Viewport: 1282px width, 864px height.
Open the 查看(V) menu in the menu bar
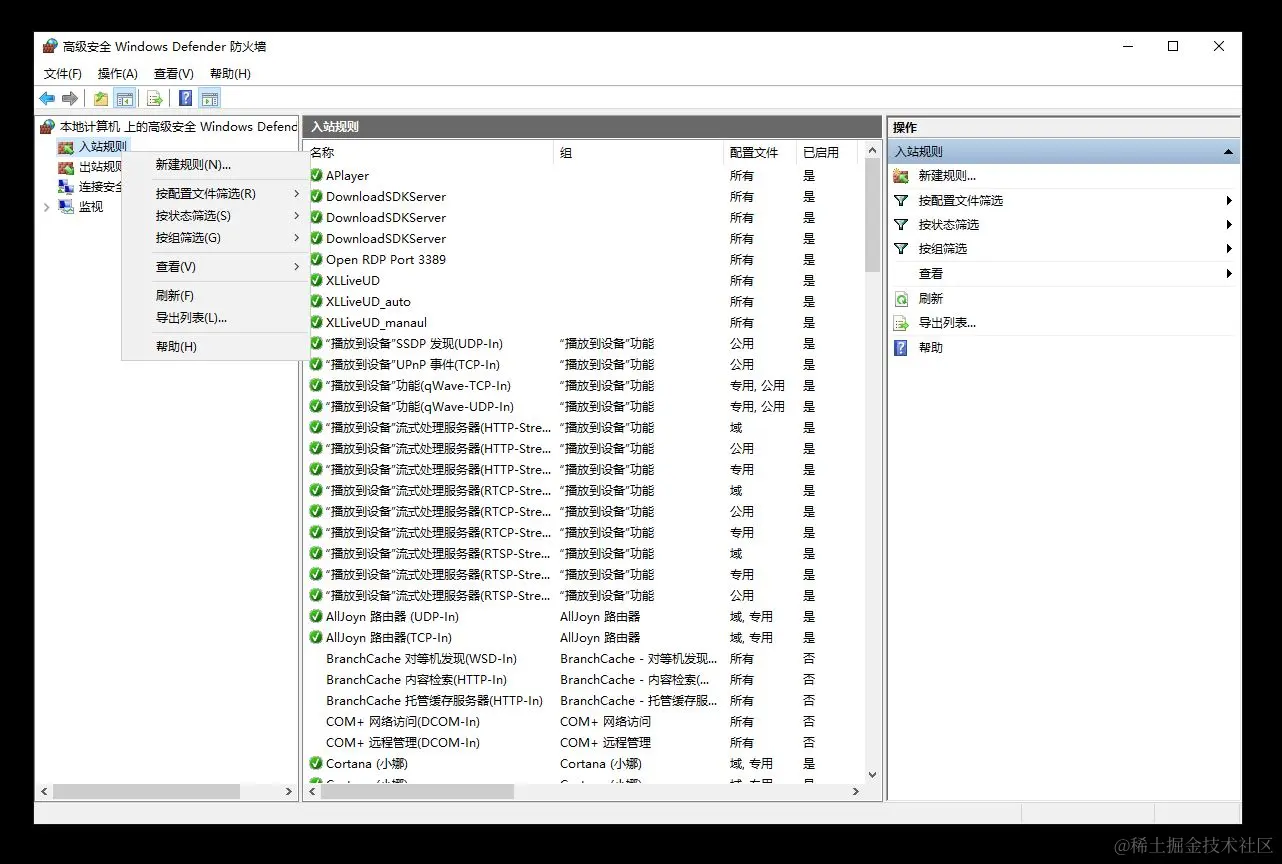tap(174, 73)
